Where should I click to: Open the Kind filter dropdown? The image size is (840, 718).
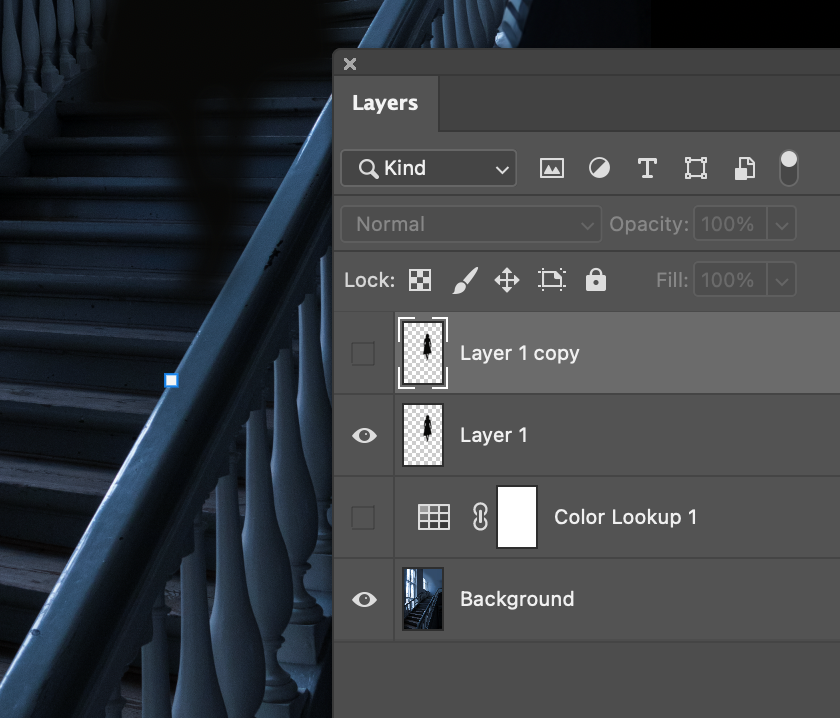click(x=428, y=168)
